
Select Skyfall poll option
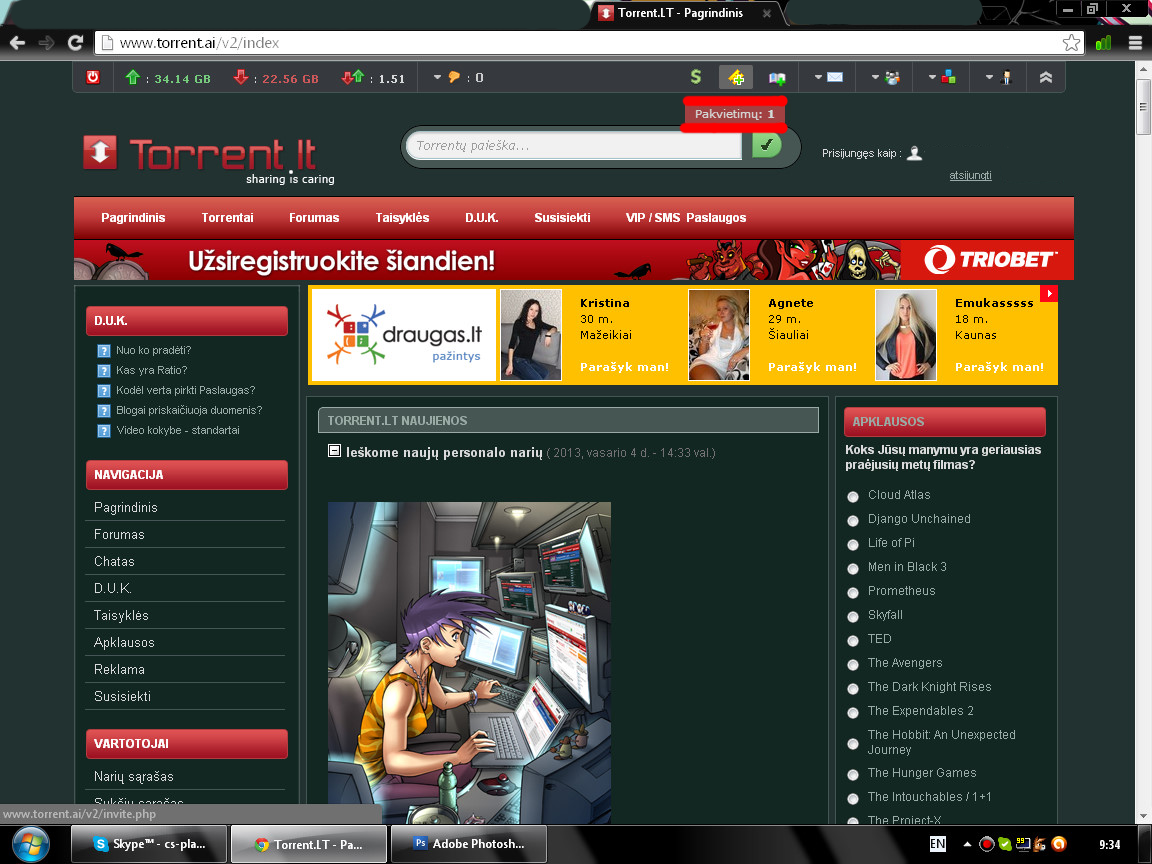[x=853, y=616]
